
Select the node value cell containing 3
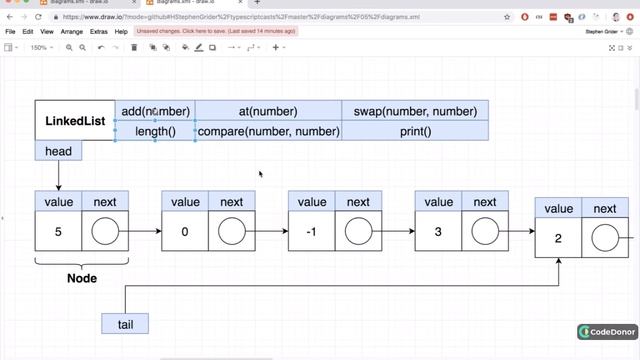[438, 231]
